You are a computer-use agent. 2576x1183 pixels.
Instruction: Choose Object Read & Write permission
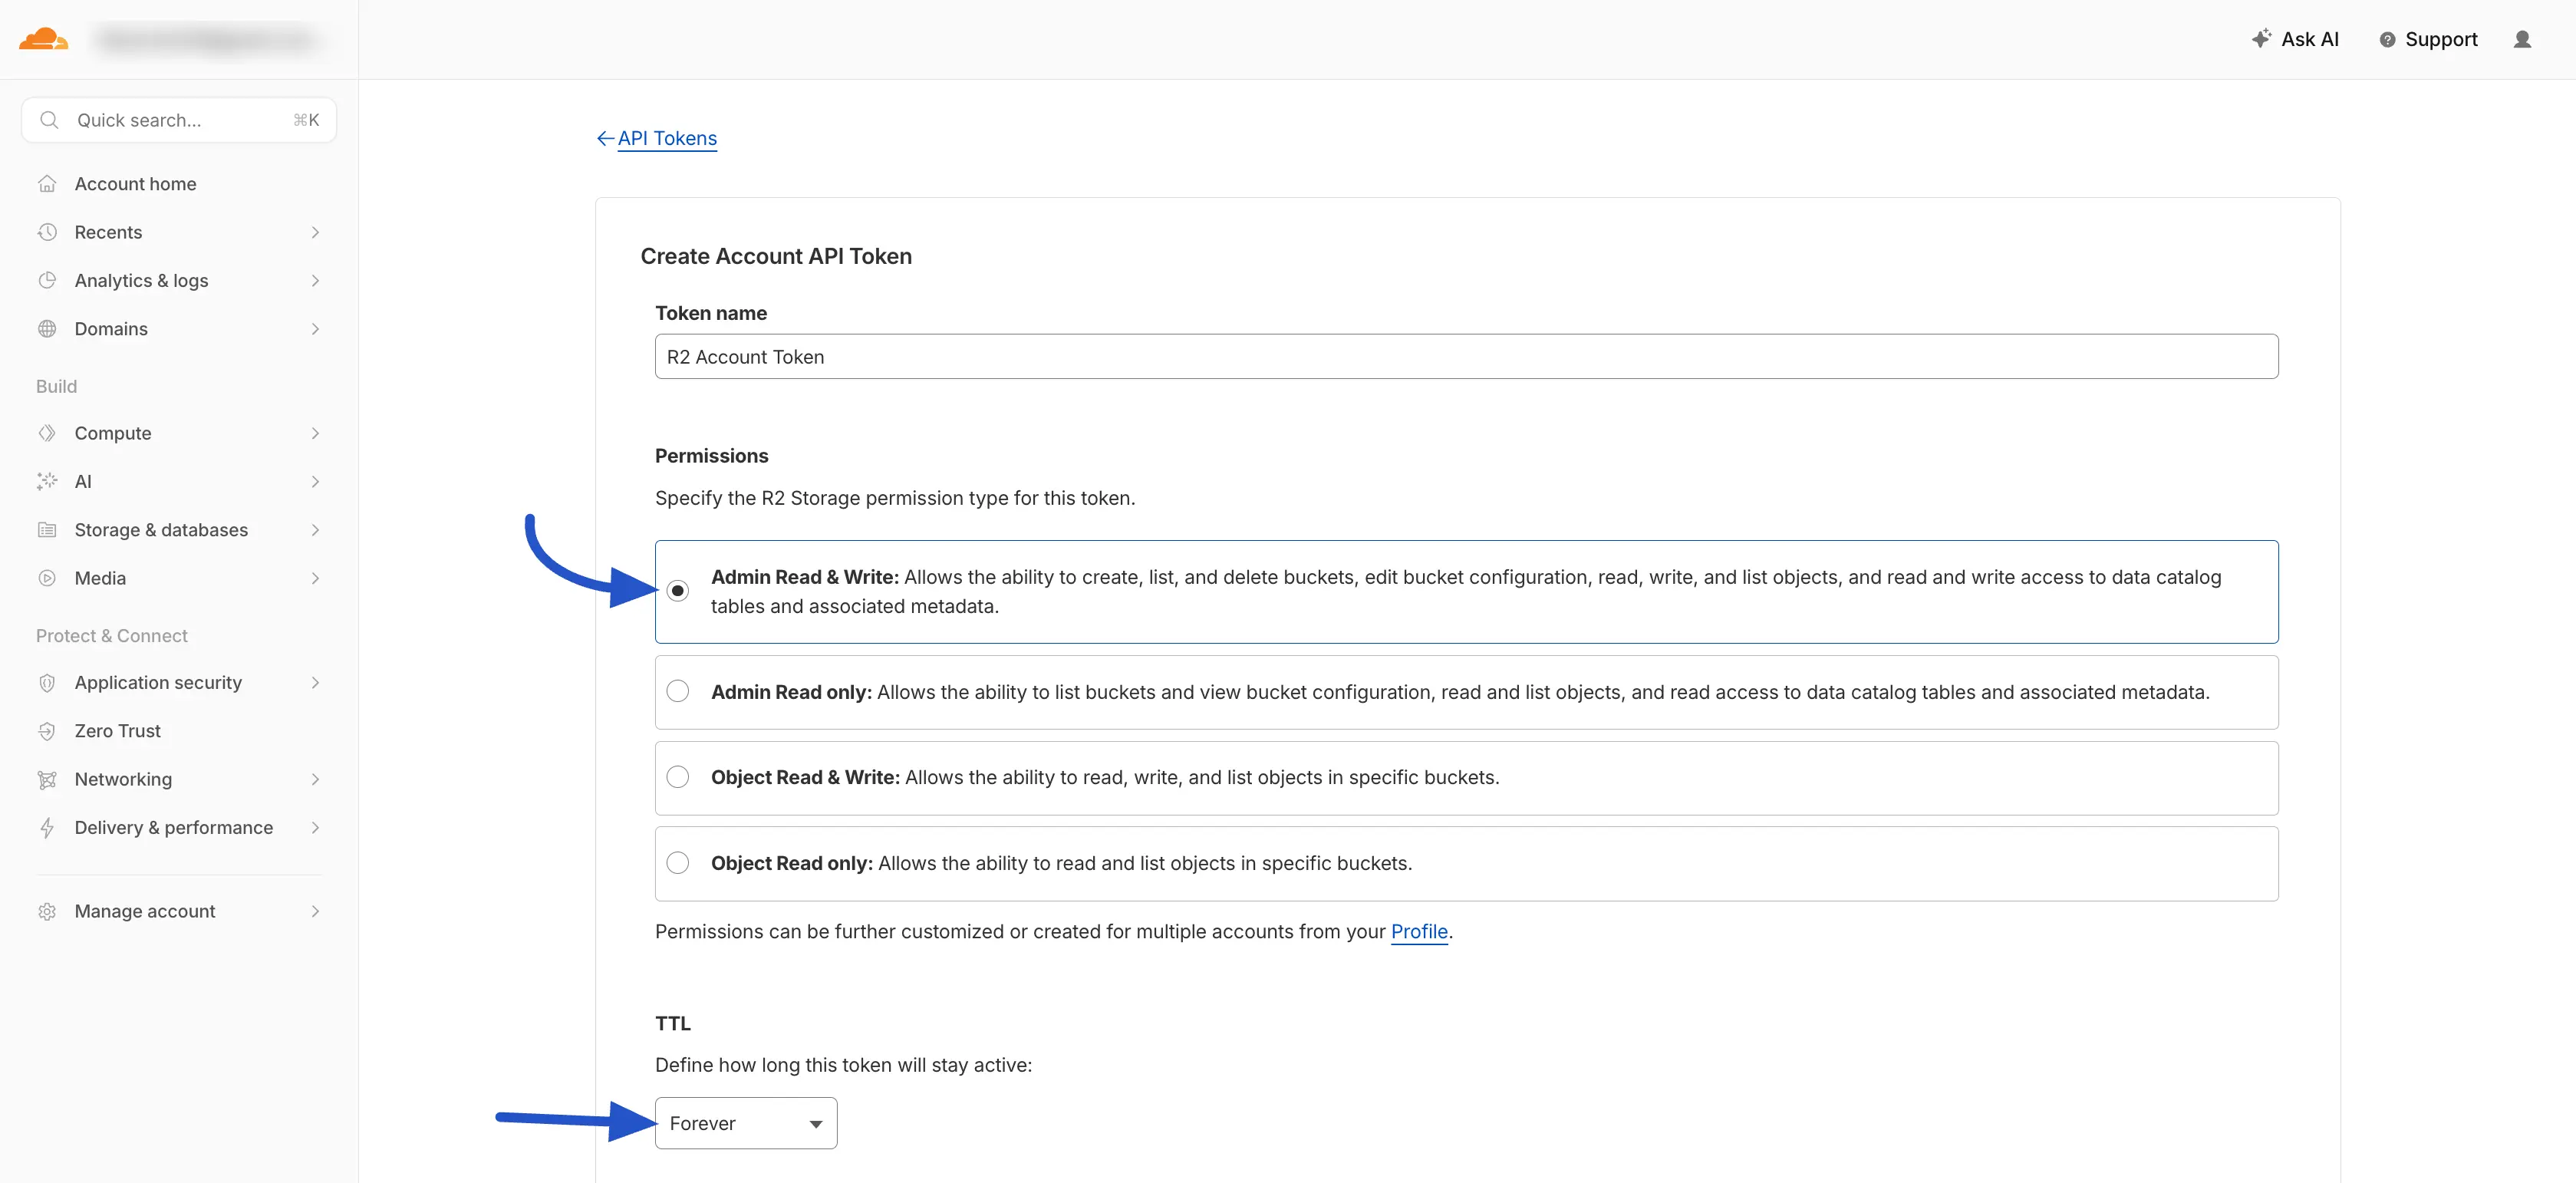(679, 776)
